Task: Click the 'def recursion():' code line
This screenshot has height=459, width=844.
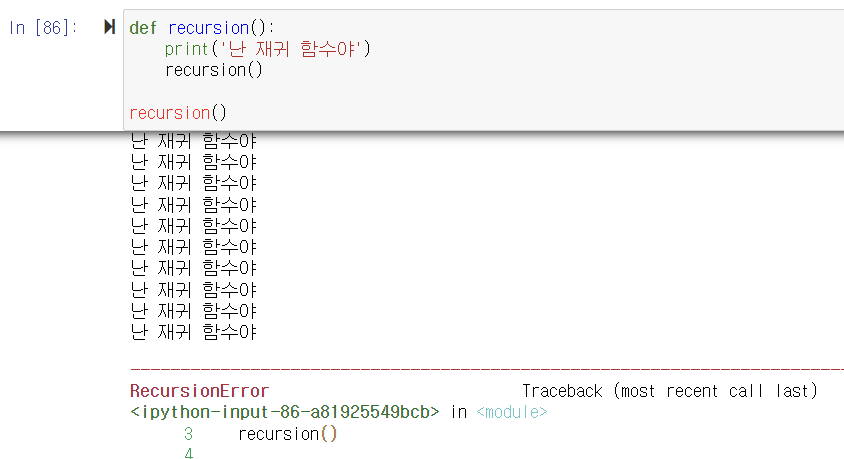Action: [202, 27]
